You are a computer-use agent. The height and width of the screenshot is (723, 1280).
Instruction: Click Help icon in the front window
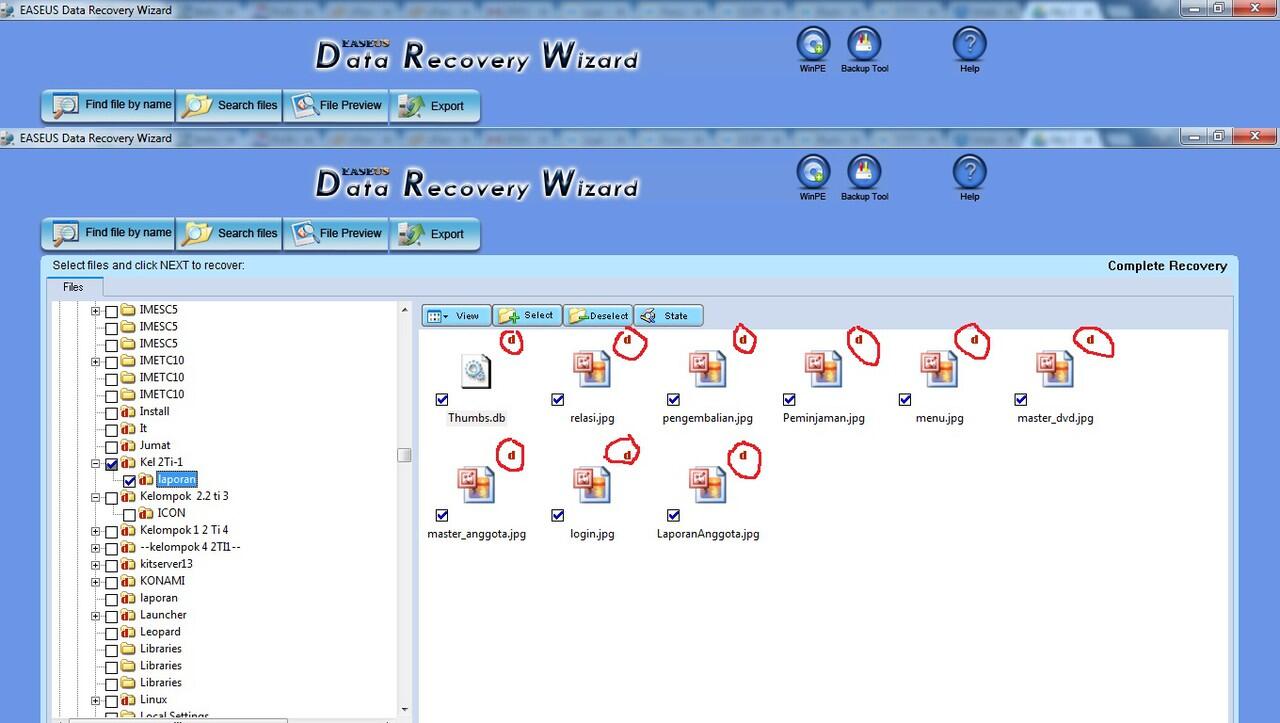(x=969, y=179)
